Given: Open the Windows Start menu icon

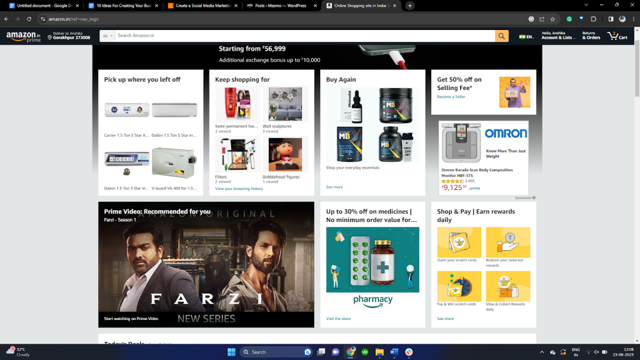Looking at the screenshot, I should click(231, 352).
